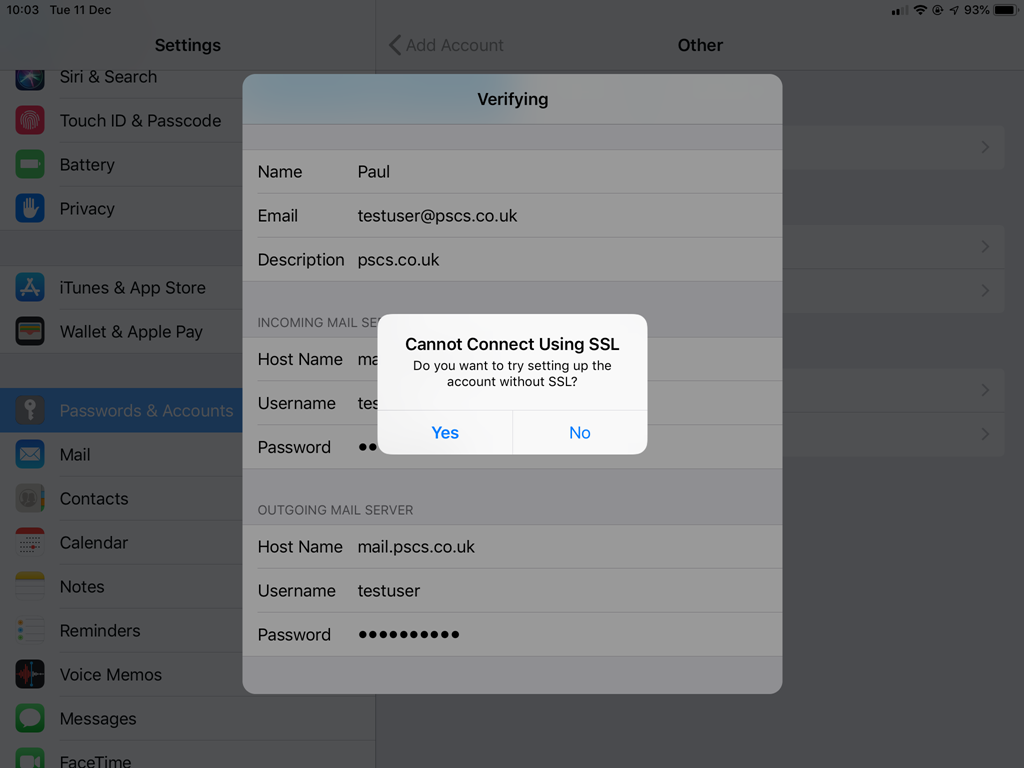Open the Wallet & Apple Pay icon
The height and width of the screenshot is (768, 1024).
(x=30, y=332)
